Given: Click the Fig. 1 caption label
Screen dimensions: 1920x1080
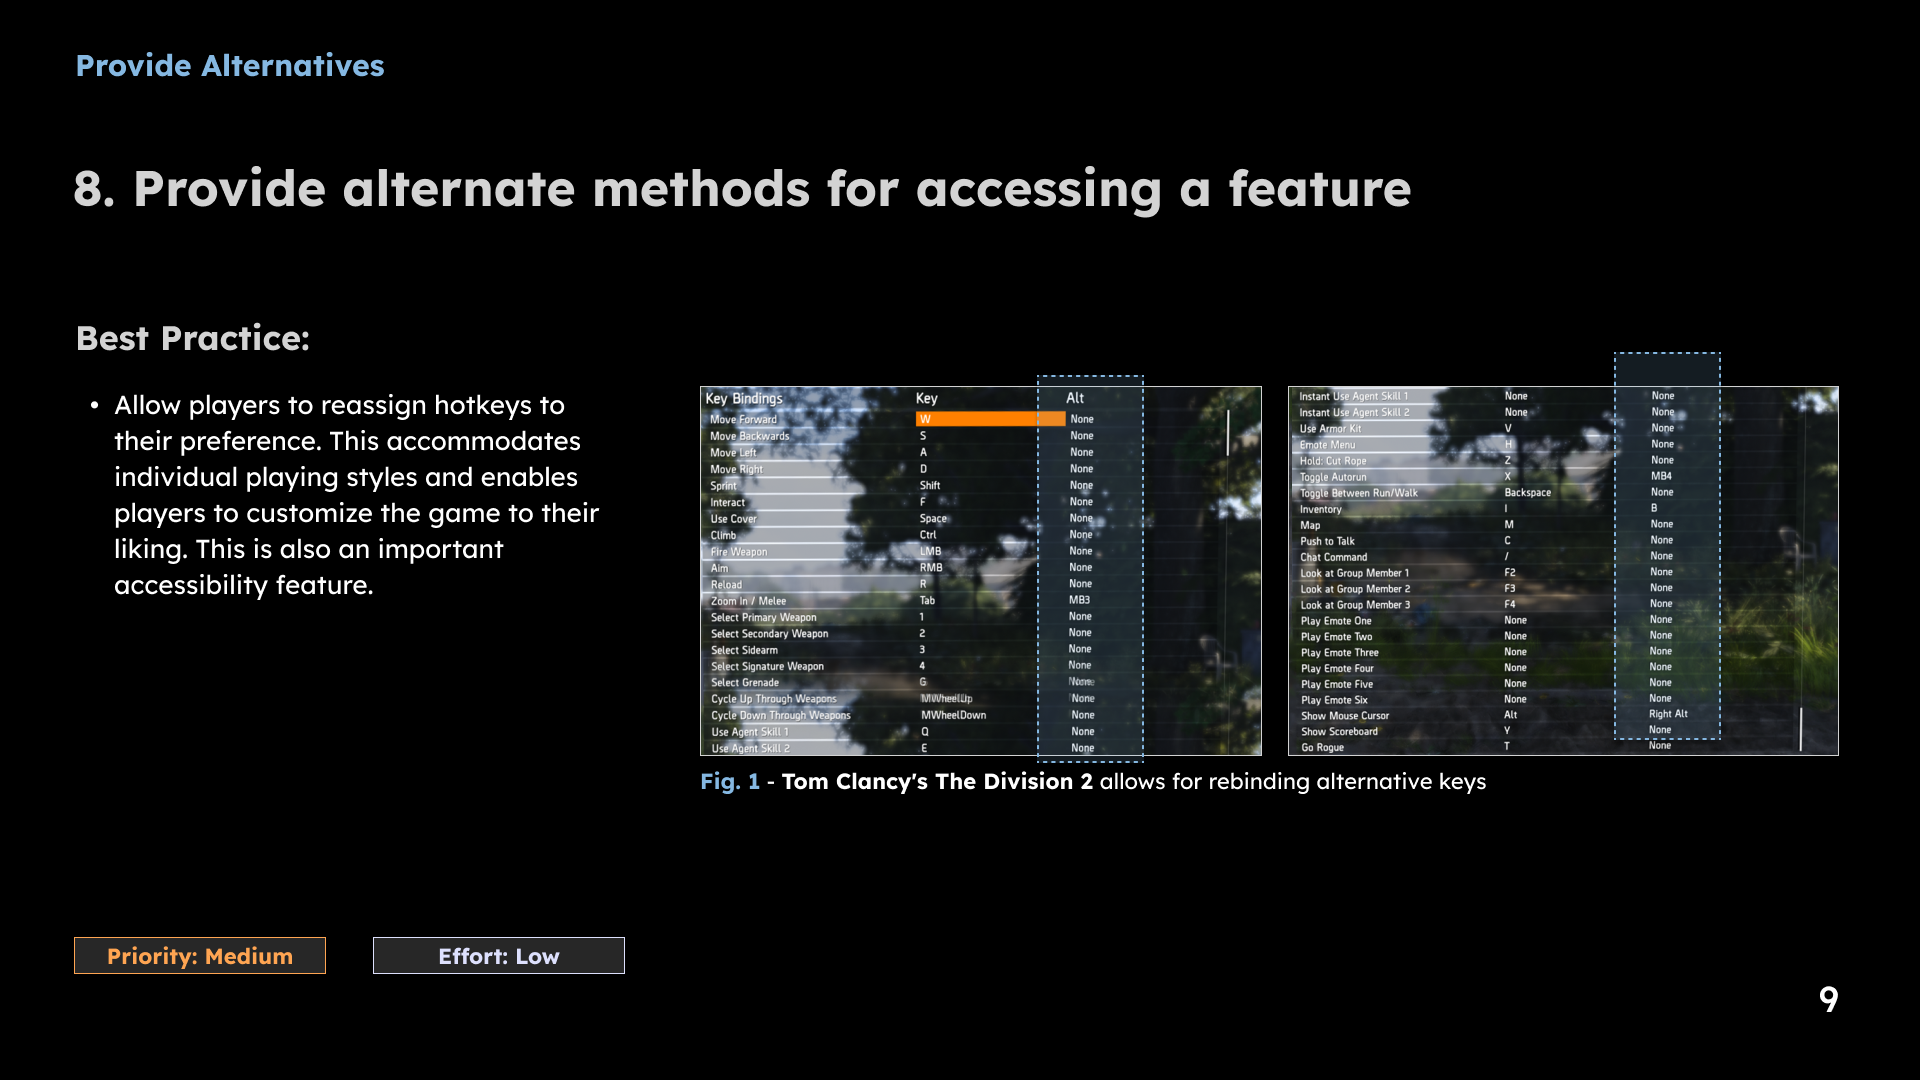Looking at the screenshot, I should coord(730,782).
